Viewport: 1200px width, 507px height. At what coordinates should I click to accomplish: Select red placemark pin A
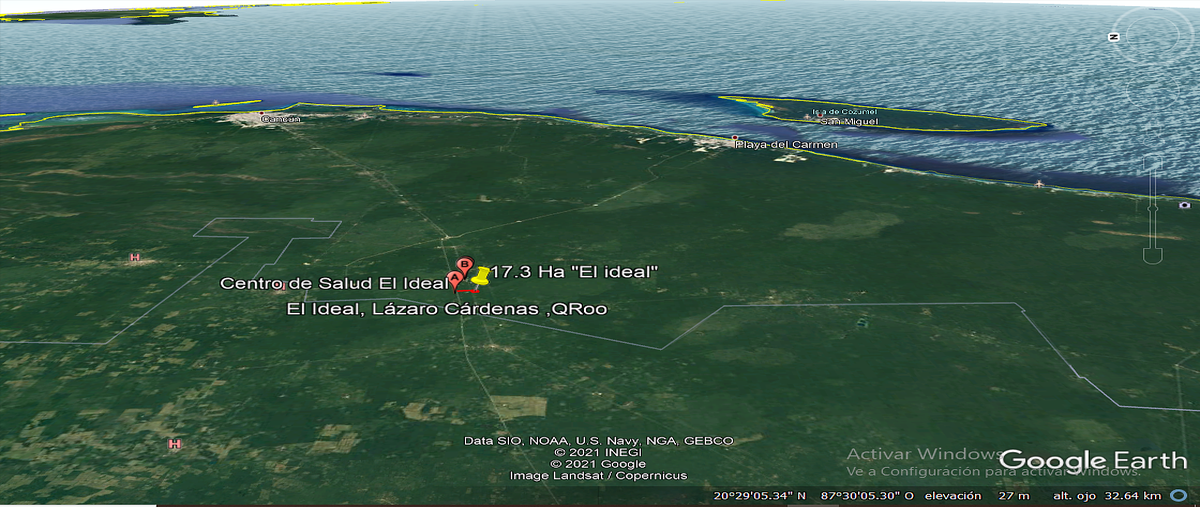pyautogui.click(x=456, y=280)
